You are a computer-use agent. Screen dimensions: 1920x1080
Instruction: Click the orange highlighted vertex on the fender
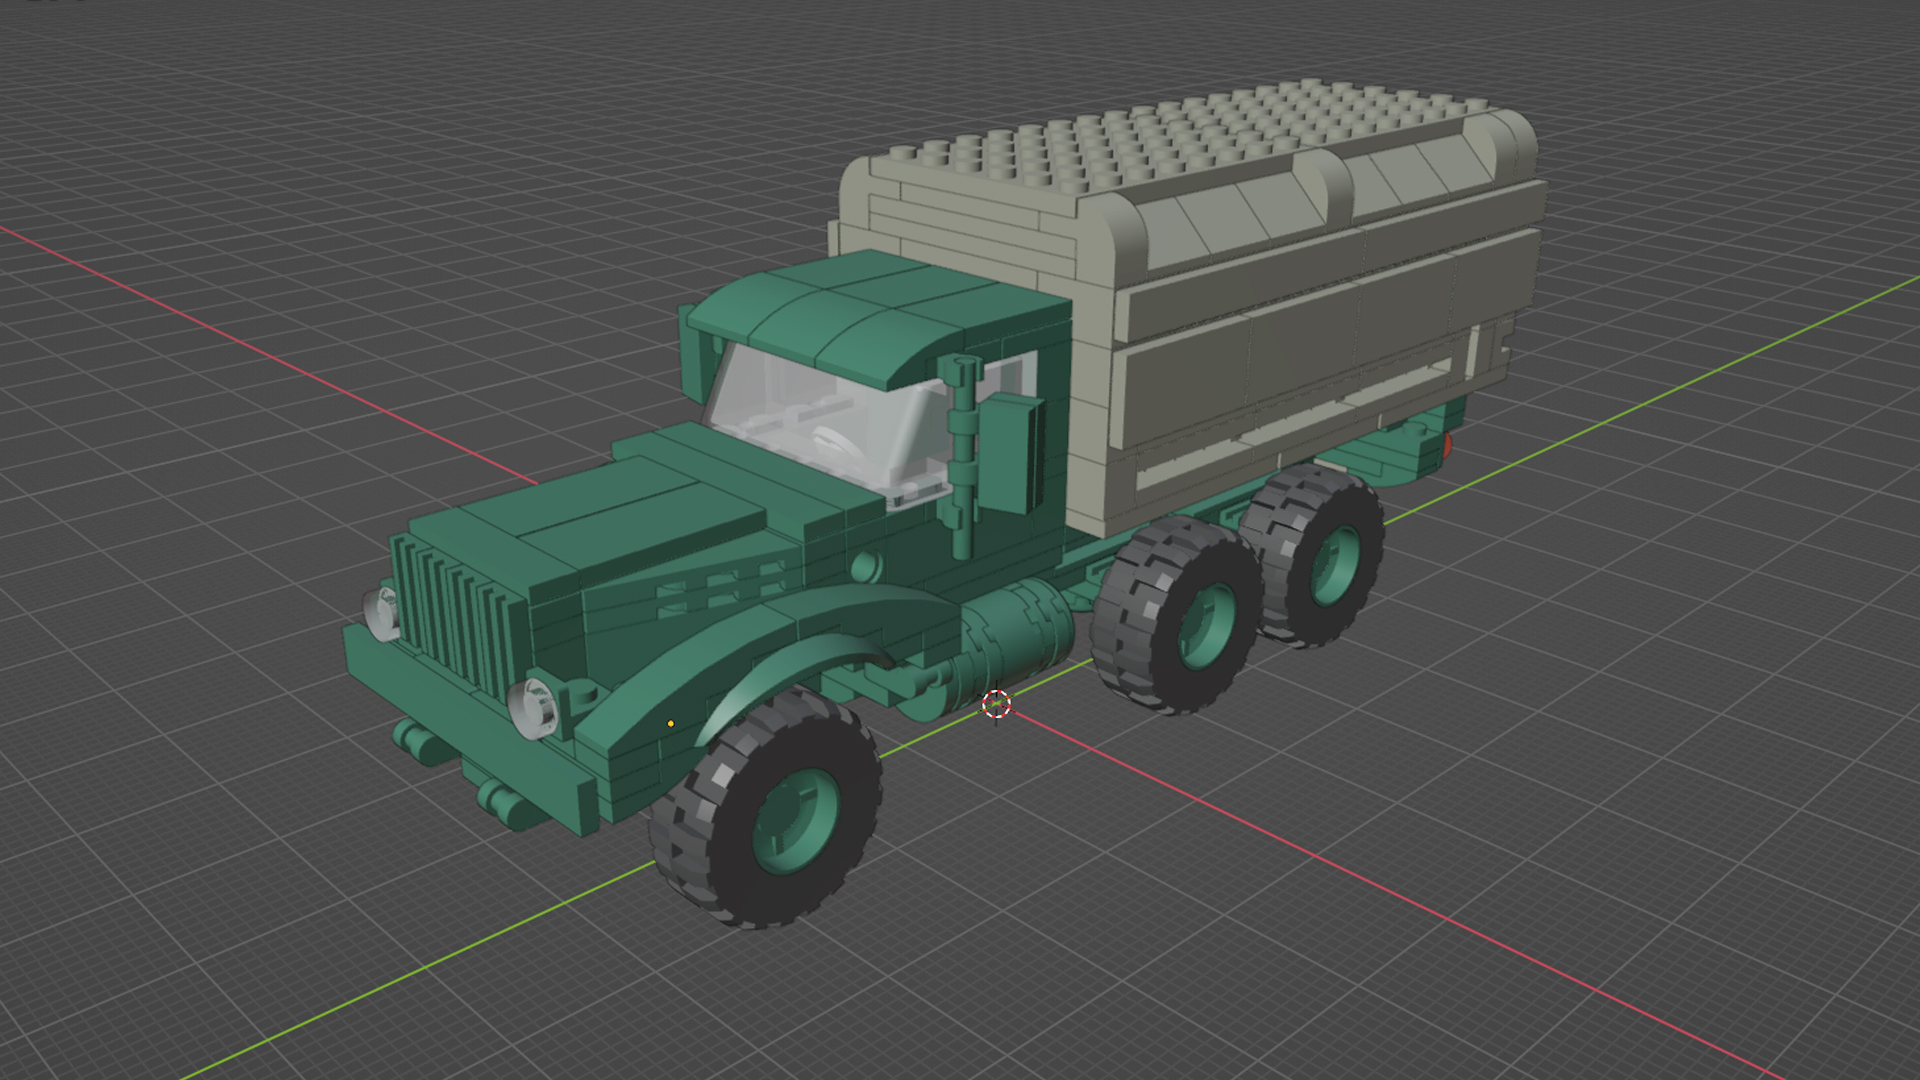(x=671, y=722)
